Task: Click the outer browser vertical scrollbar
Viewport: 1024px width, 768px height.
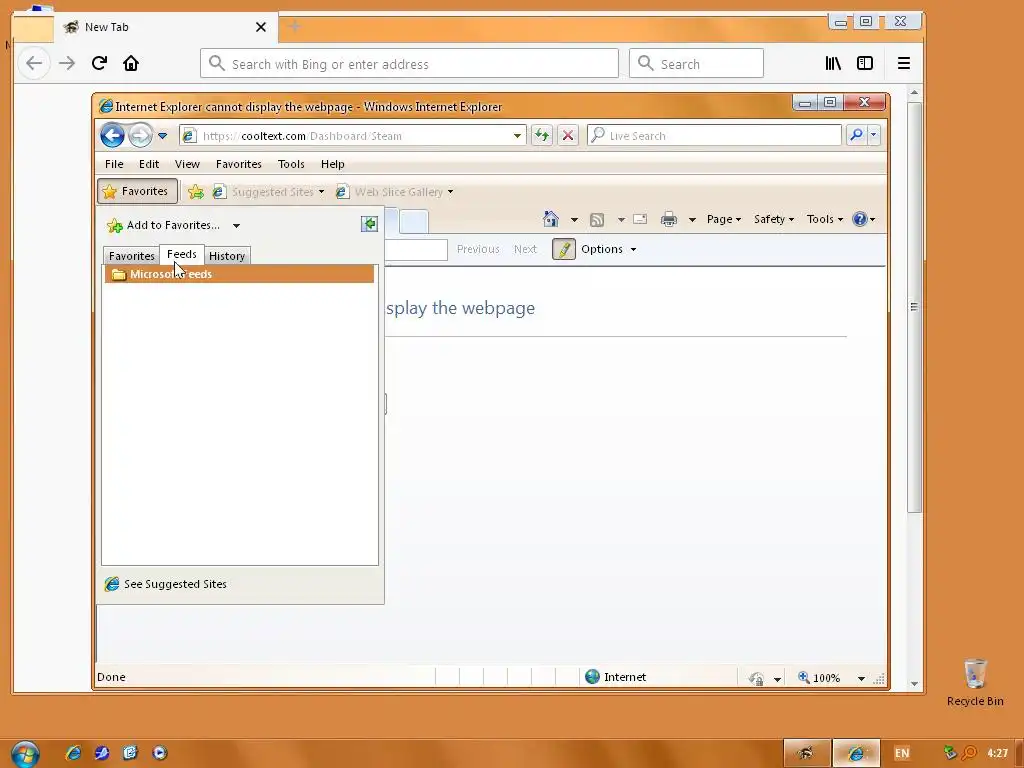Action: [914, 307]
